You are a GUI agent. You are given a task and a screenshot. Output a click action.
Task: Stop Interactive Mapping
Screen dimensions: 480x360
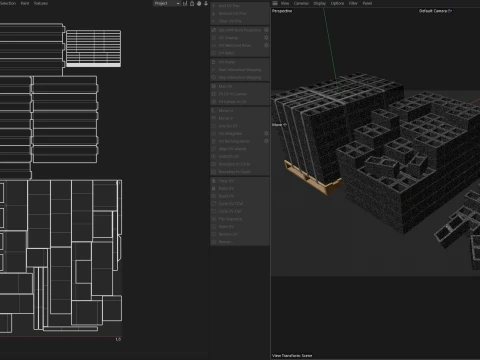pos(240,77)
